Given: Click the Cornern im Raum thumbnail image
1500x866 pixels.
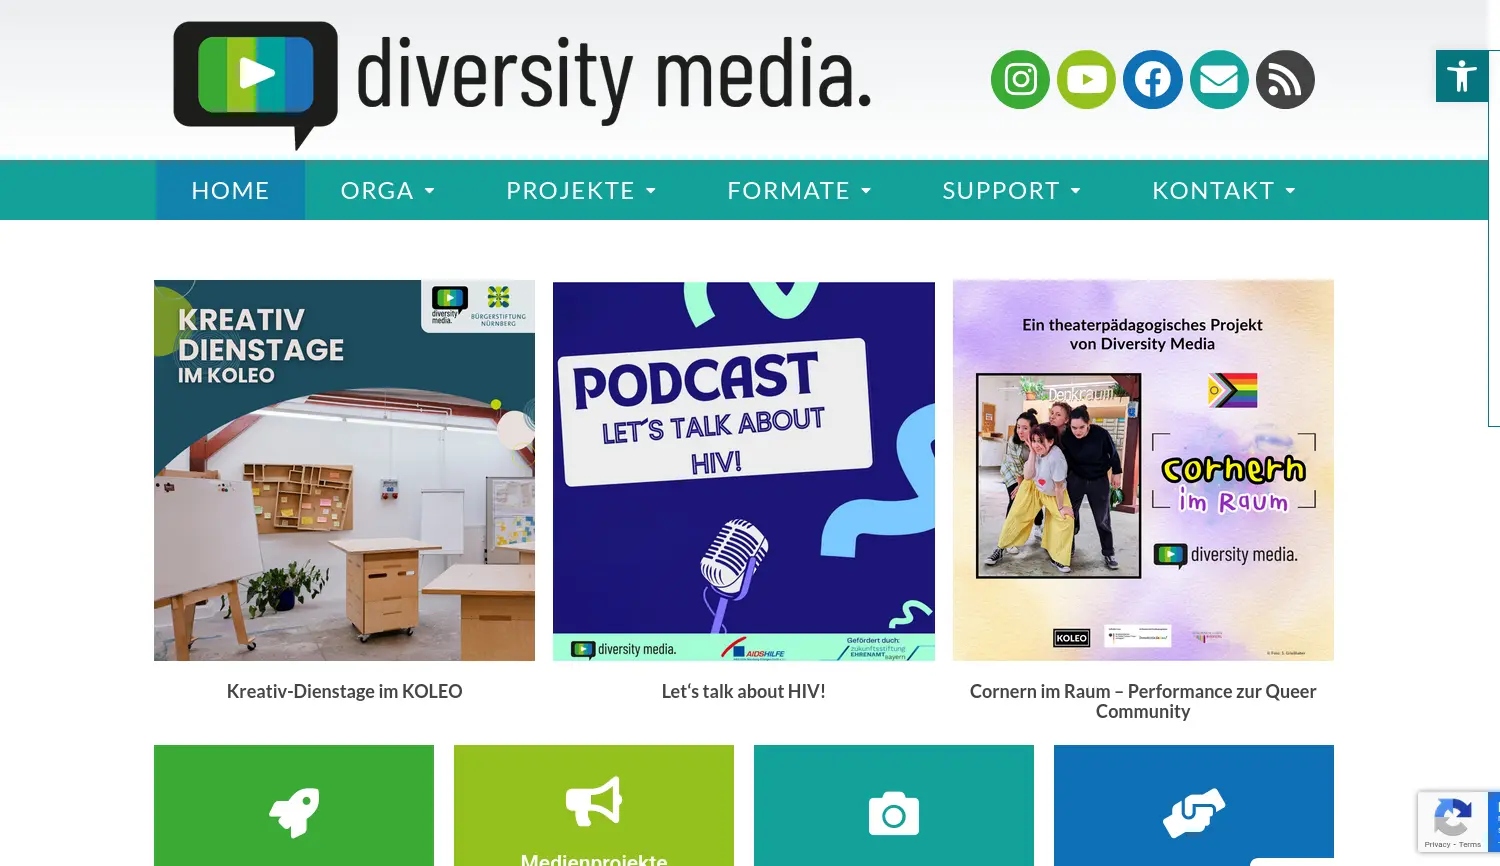Looking at the screenshot, I should click(x=1143, y=470).
